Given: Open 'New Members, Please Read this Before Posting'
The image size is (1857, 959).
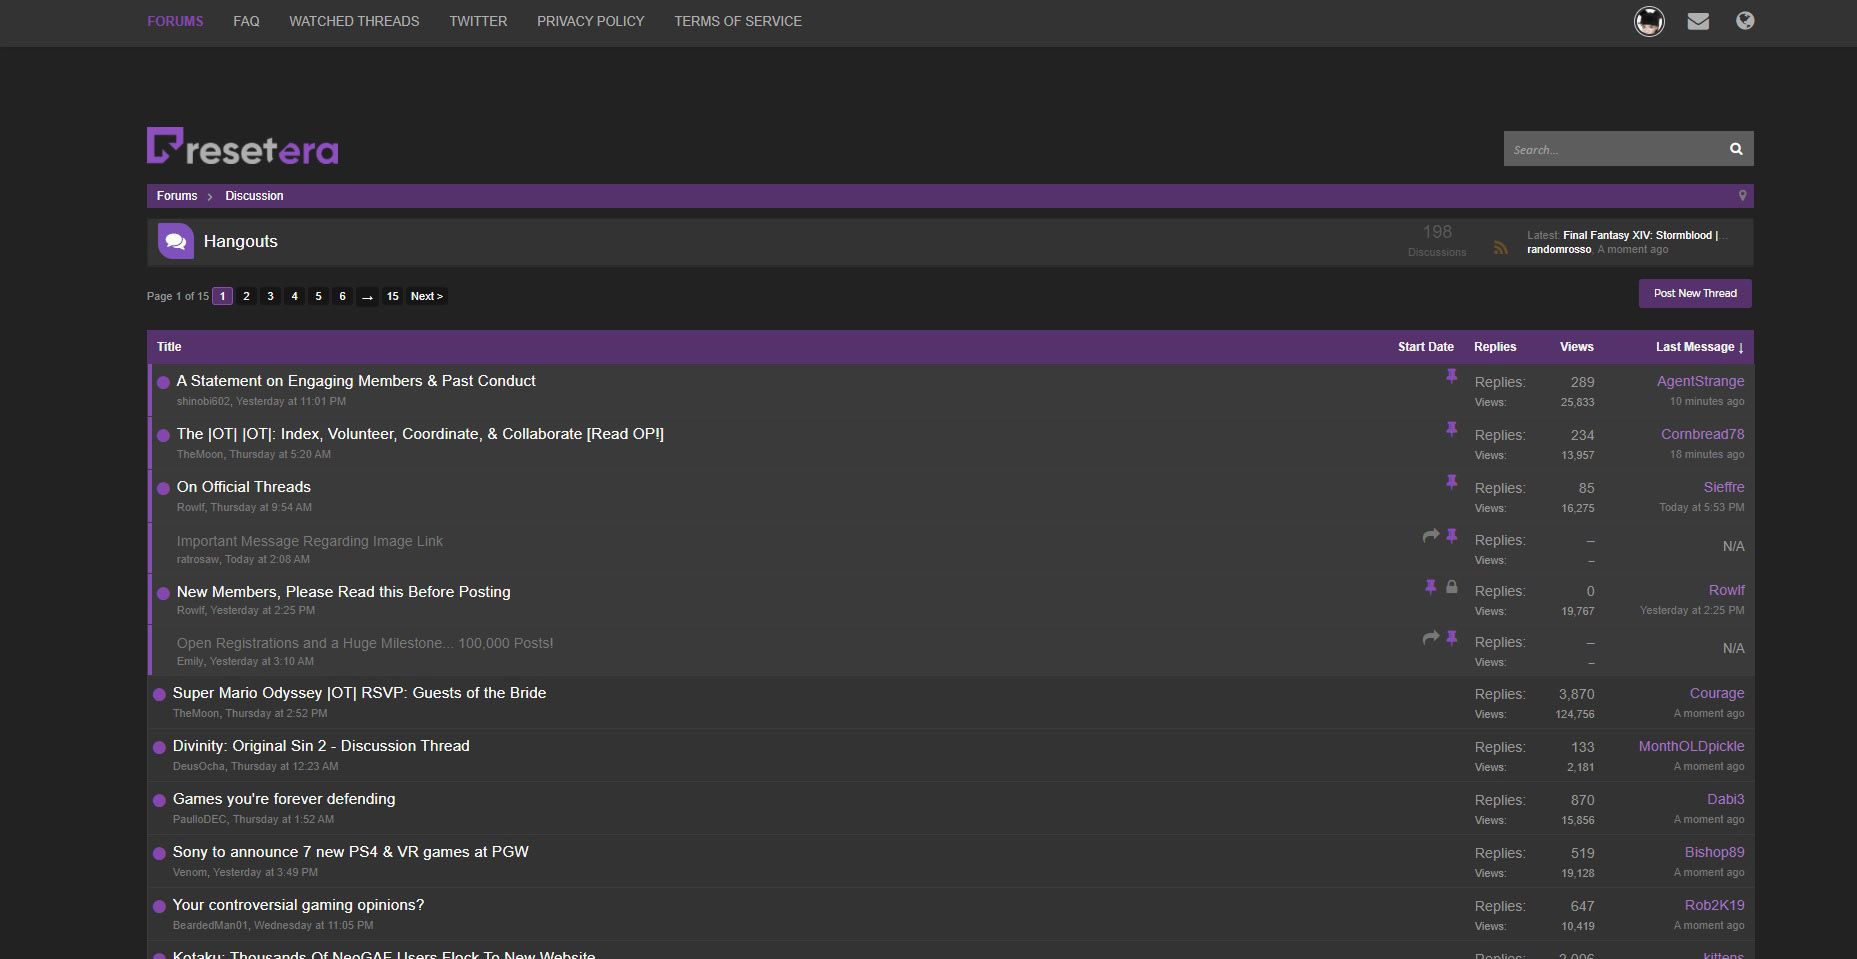Looking at the screenshot, I should [x=343, y=592].
